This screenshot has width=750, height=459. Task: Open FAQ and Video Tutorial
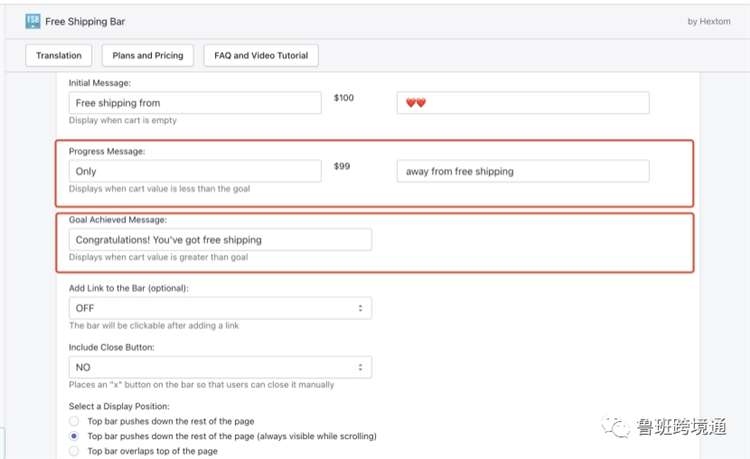tap(261, 55)
